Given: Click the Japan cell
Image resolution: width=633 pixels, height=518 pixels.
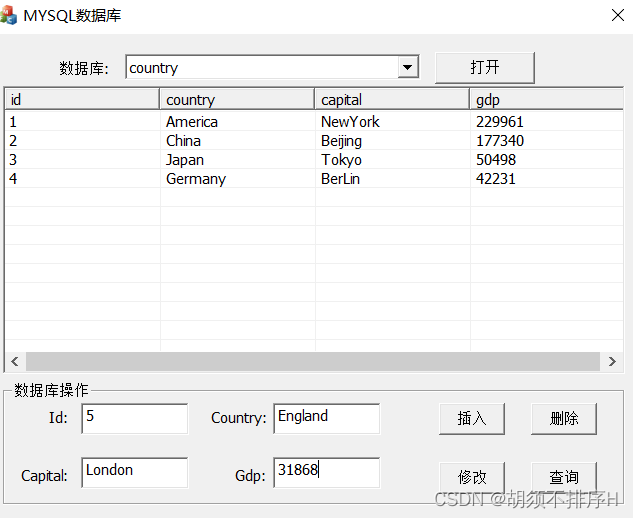Looking at the screenshot, I should [x=185, y=160].
